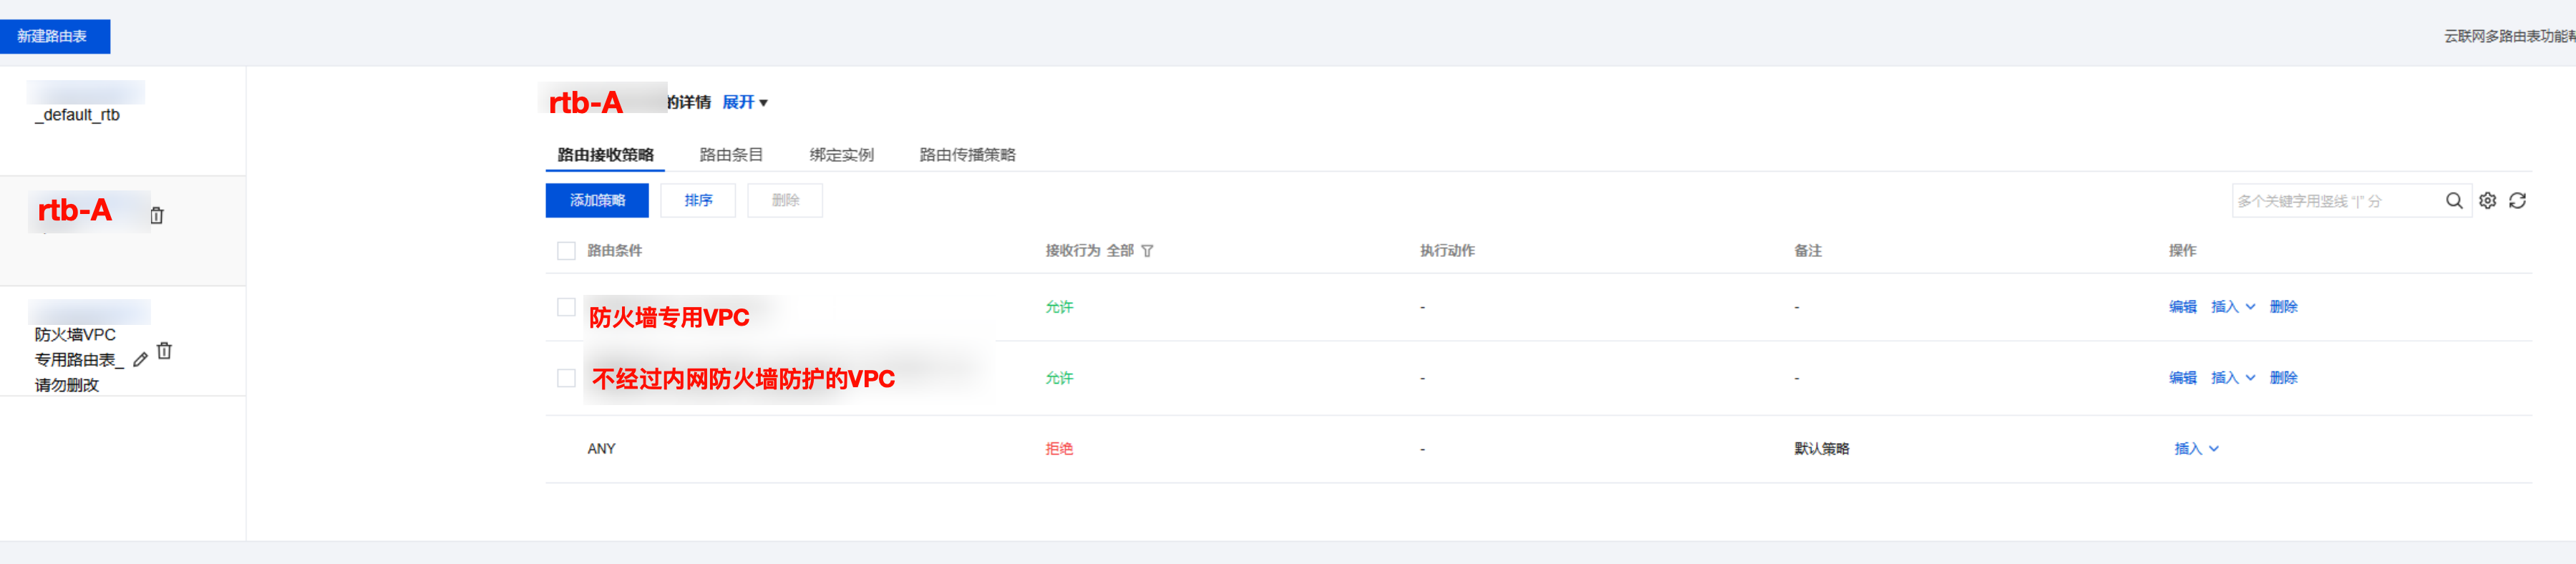Check the 防火墙专用VPC row checkbox
The image size is (2576, 564).
pyautogui.click(x=566, y=307)
